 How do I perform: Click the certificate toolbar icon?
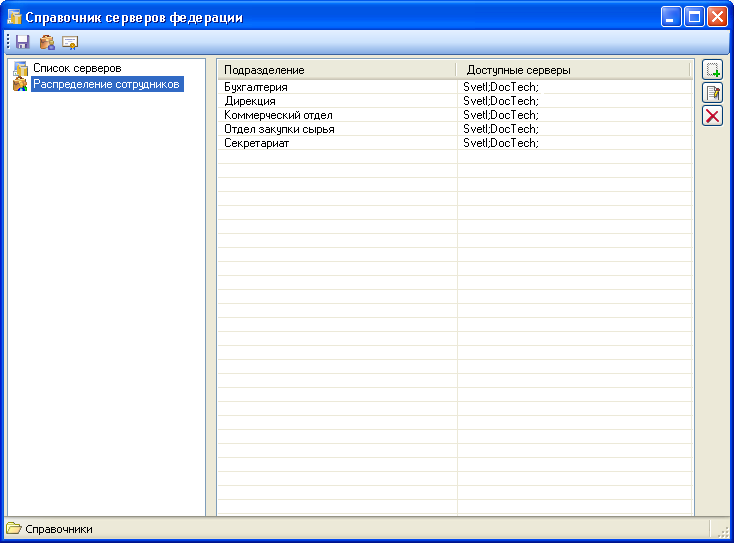click(x=70, y=43)
